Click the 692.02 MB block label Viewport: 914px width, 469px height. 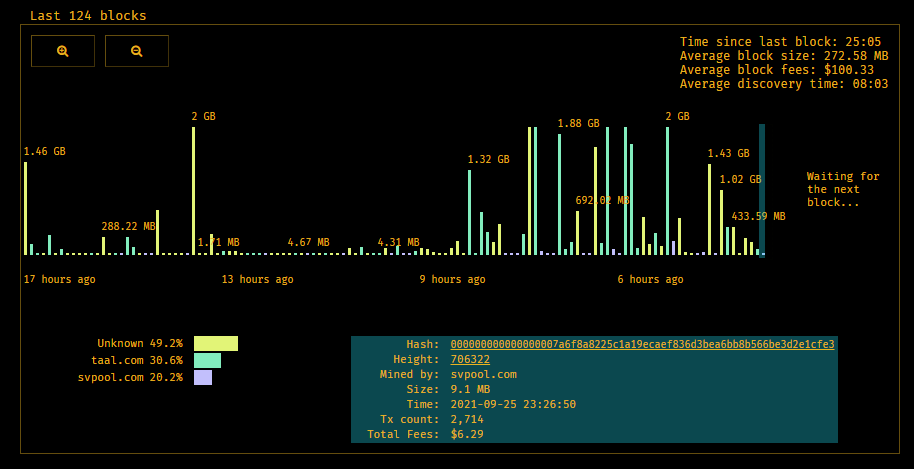(602, 200)
